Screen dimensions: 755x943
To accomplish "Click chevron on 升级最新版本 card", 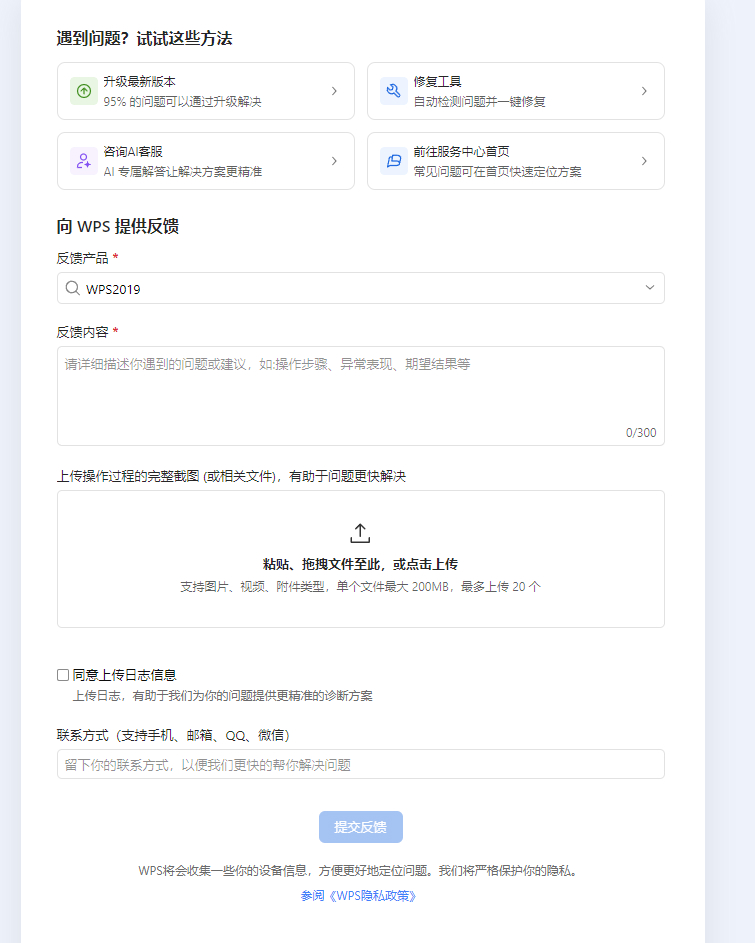I will 334,91.
